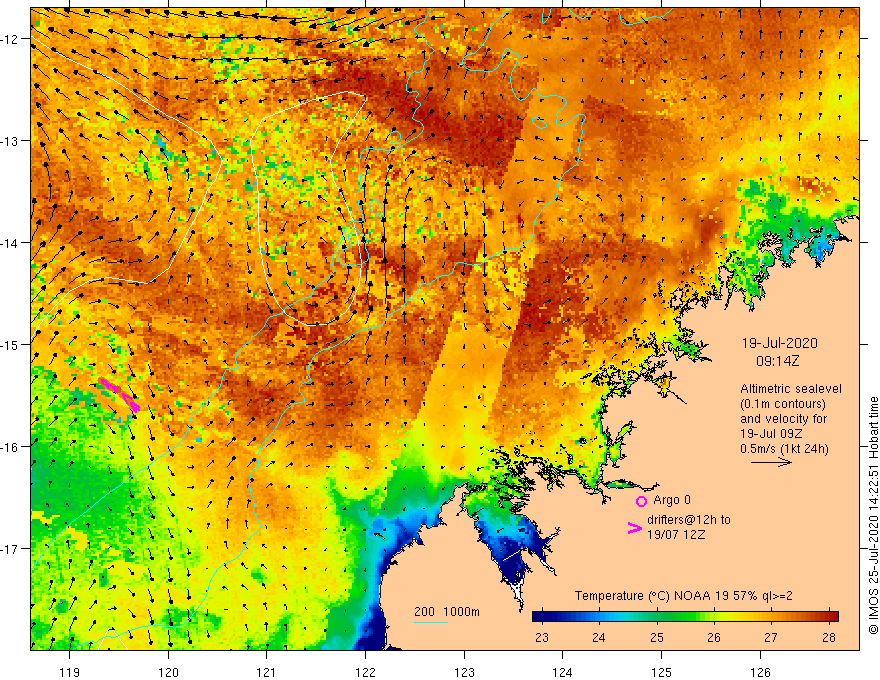Click the temperature color bar legend
This screenshot has width=880, height=680.
pyautogui.click(x=685, y=616)
